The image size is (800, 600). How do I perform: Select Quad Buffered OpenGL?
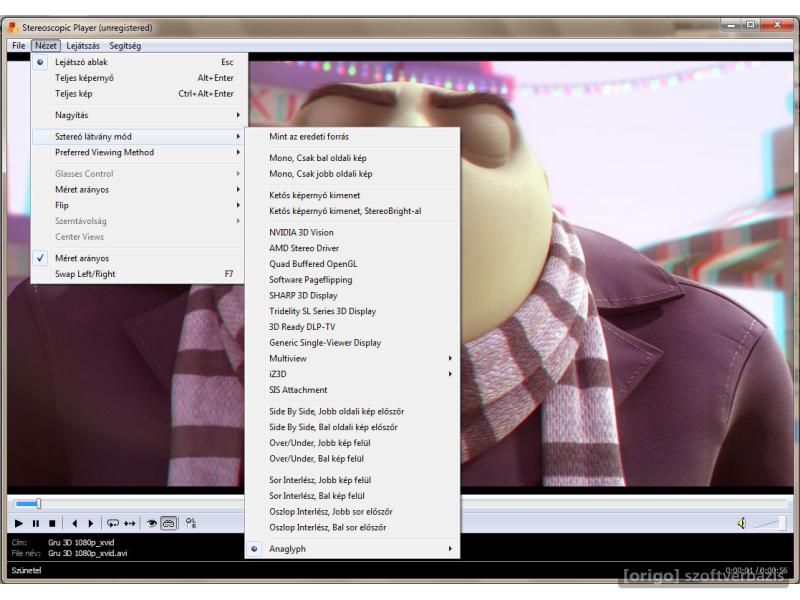(x=352, y=264)
